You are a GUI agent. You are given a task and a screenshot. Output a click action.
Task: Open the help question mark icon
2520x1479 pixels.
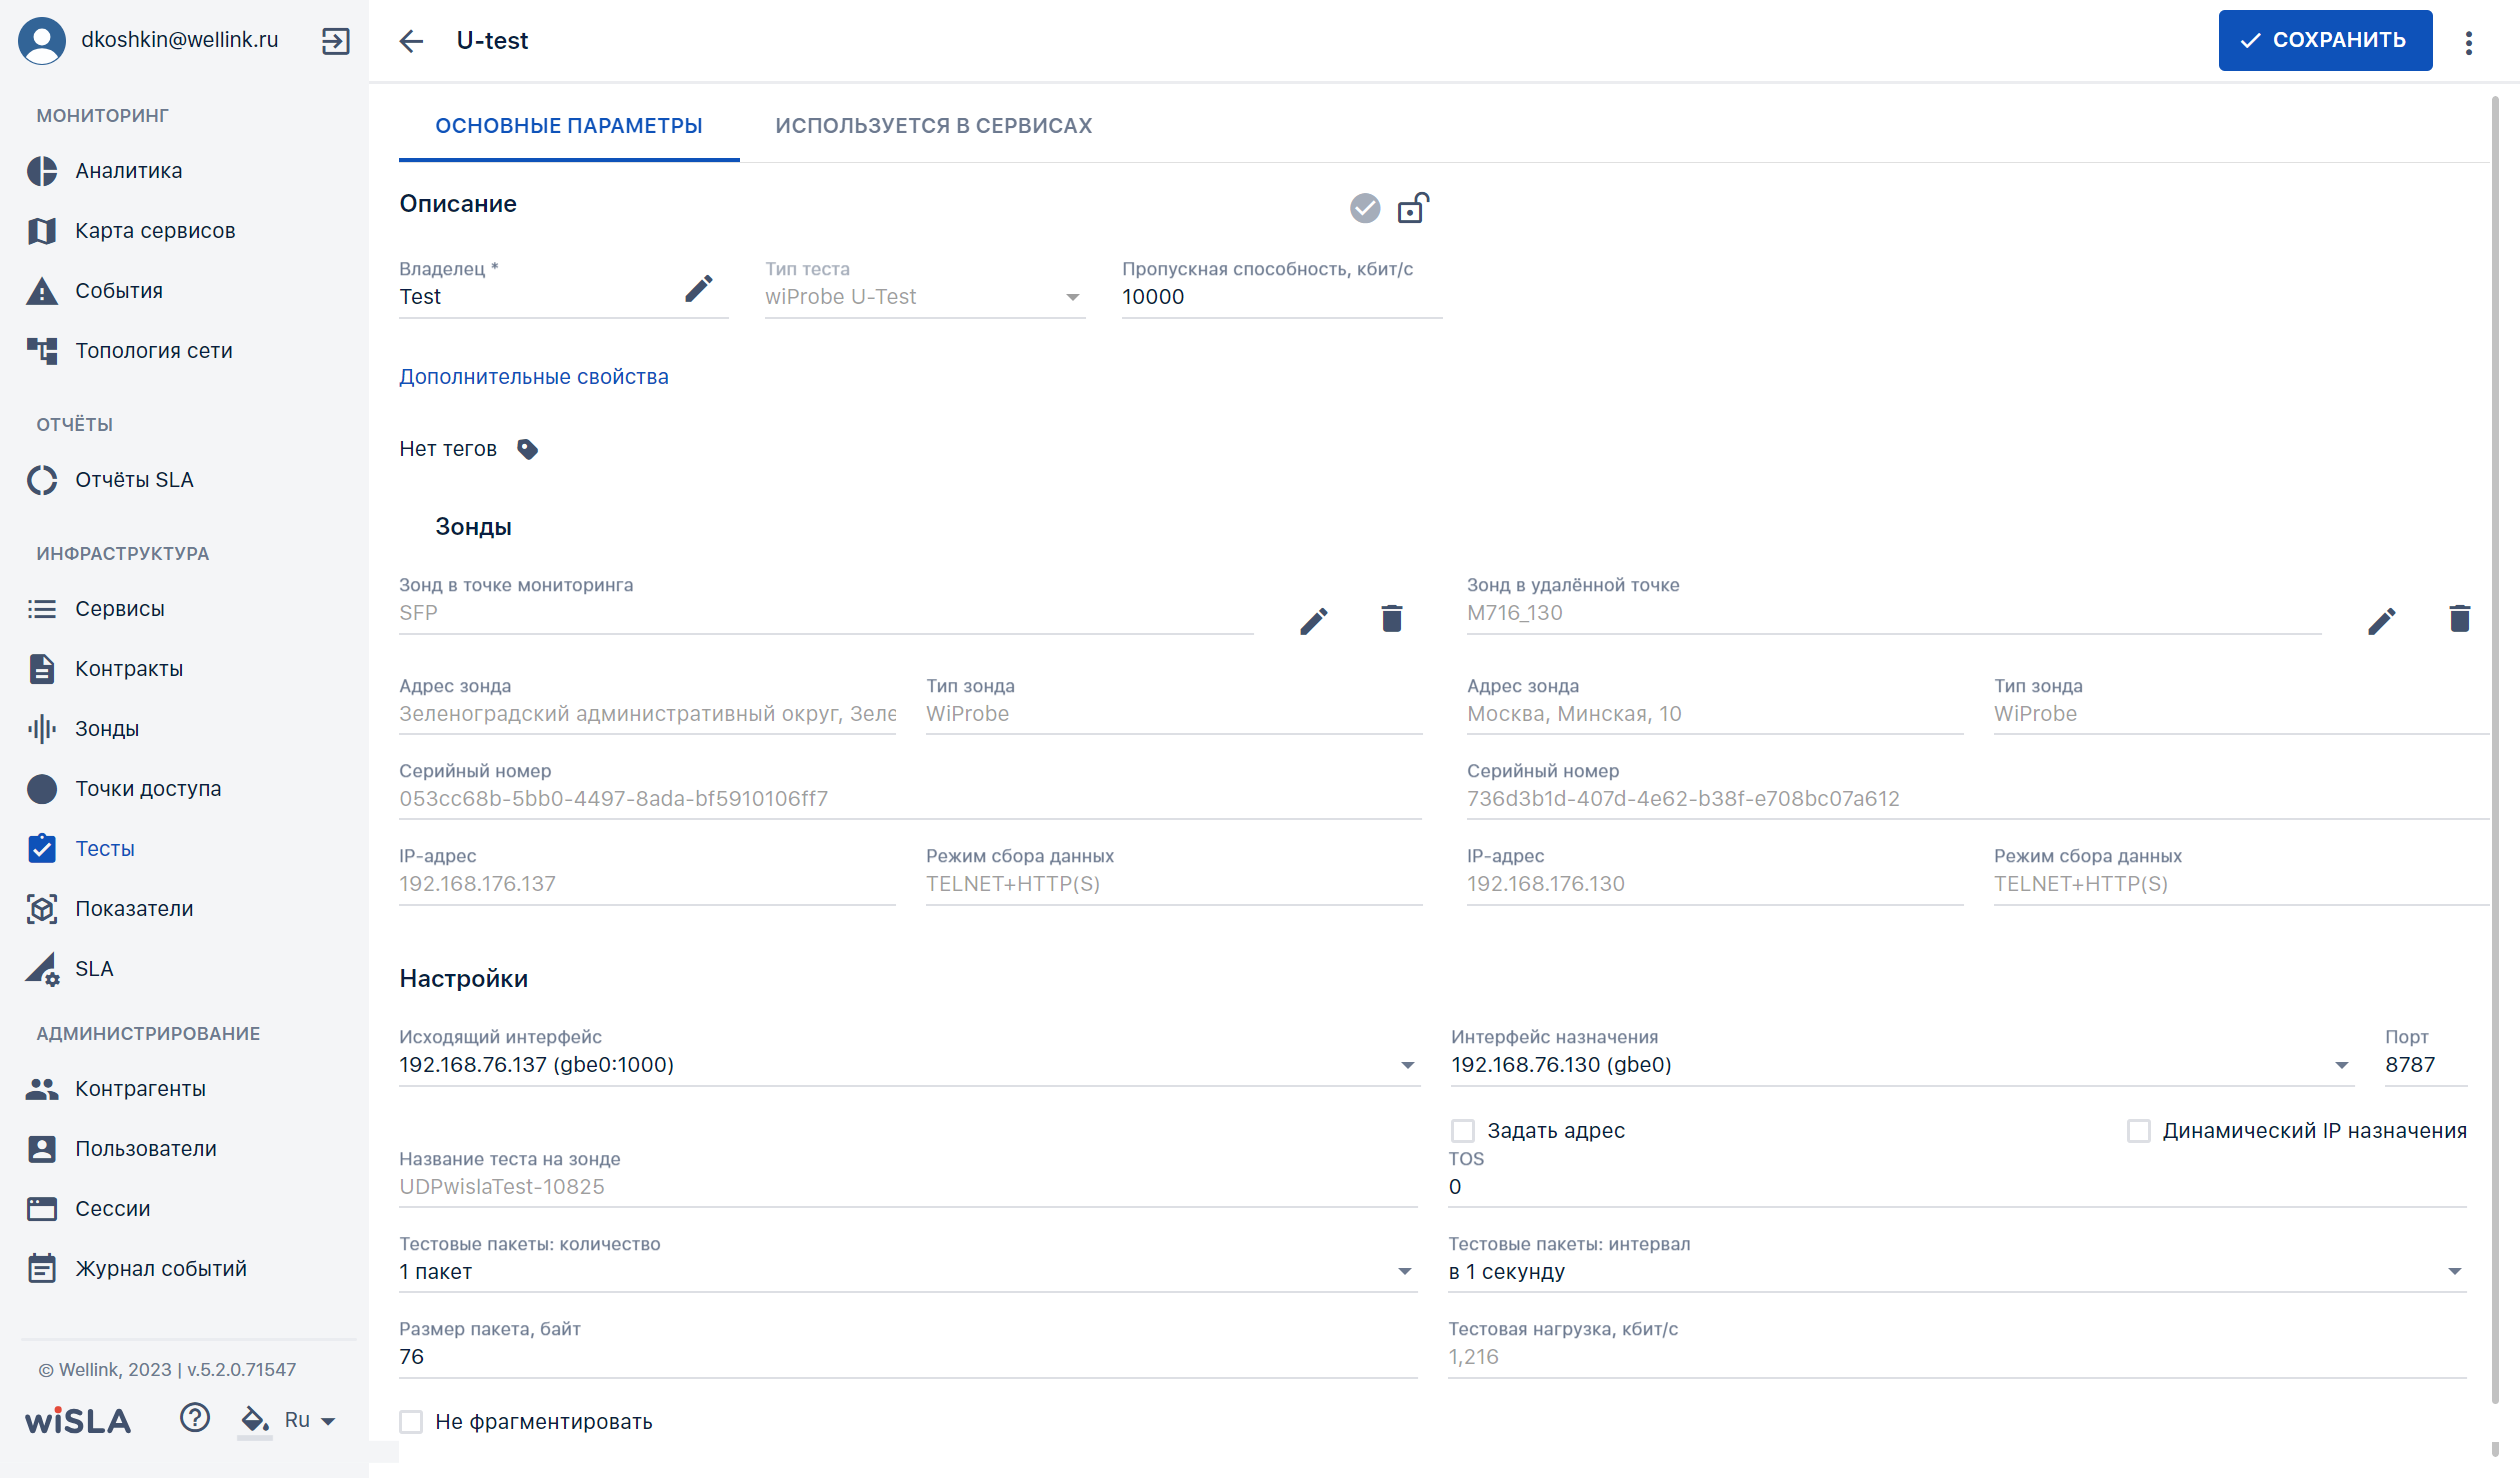click(x=195, y=1418)
